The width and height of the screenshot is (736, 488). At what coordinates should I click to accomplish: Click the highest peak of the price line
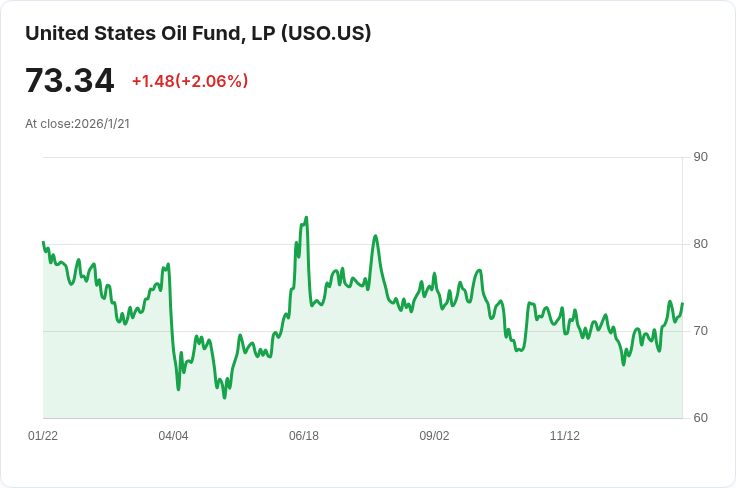pos(306,217)
